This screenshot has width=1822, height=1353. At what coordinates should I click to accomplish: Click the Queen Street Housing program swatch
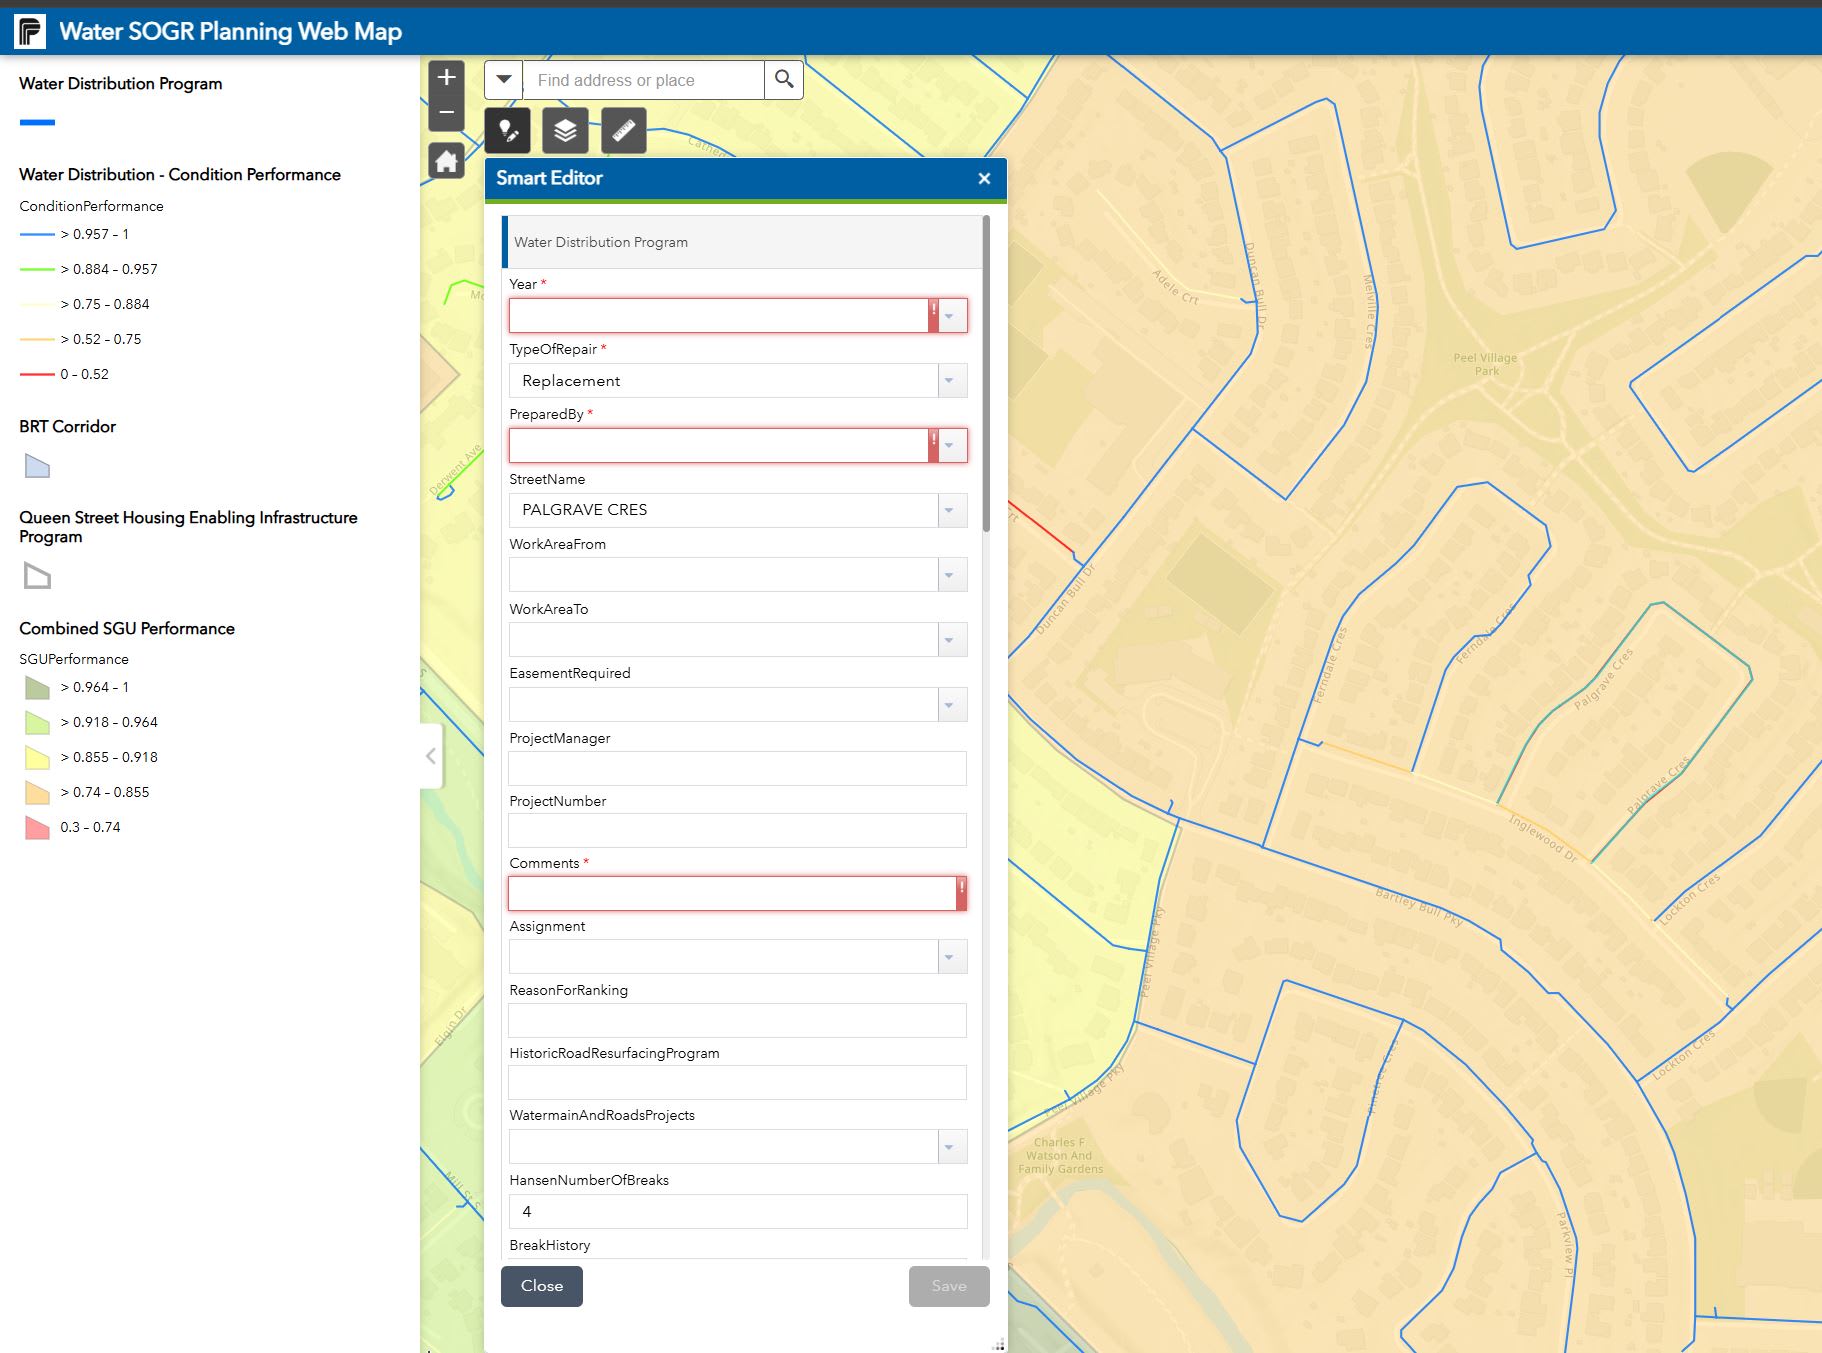[37, 576]
